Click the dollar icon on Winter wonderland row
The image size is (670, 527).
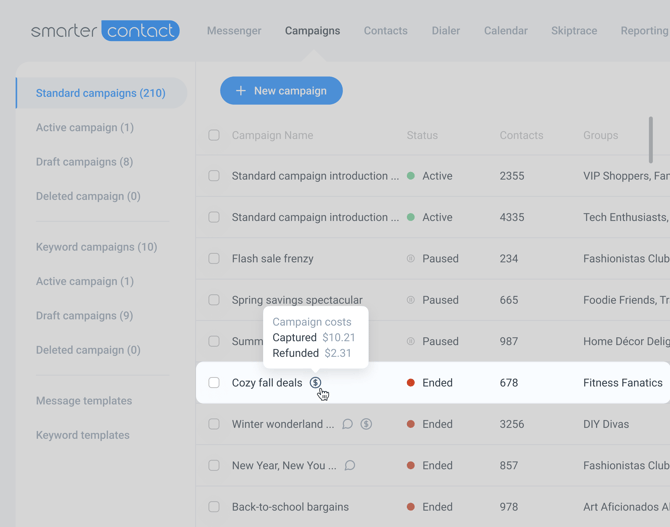coord(366,424)
